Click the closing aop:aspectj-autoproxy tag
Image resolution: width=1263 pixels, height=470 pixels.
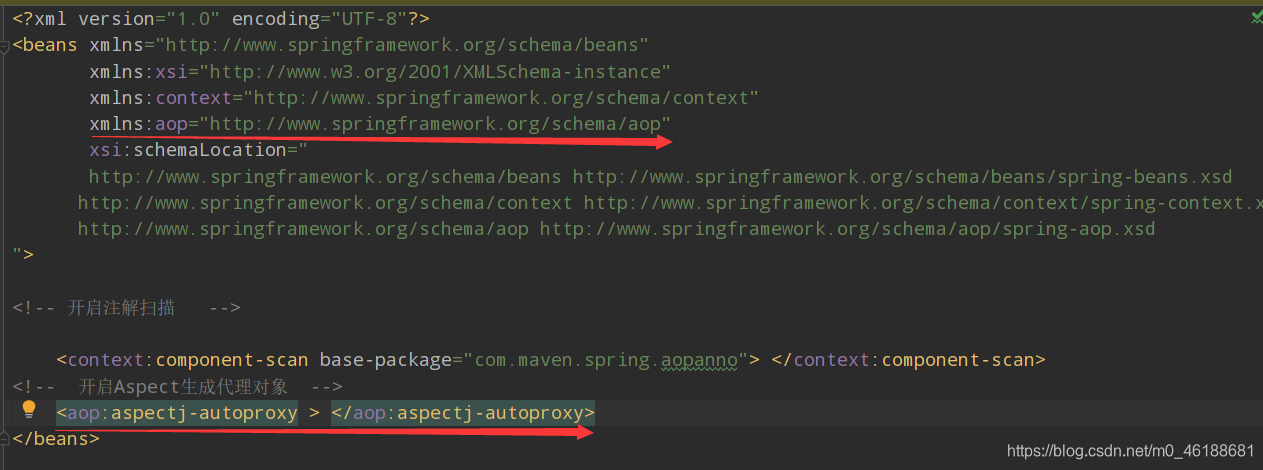(463, 412)
